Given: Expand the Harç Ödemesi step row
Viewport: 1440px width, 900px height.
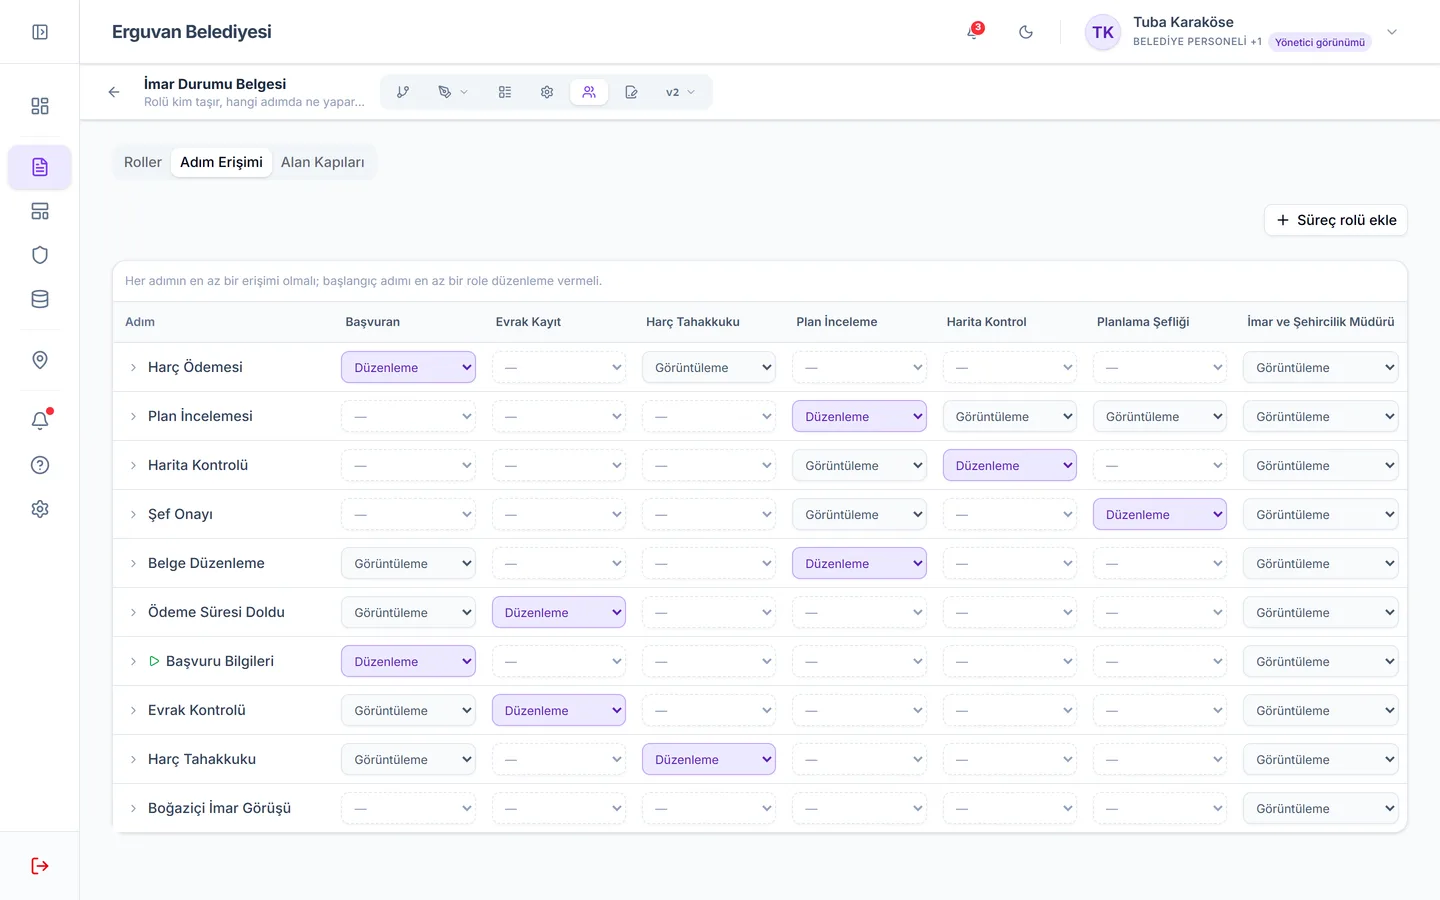Looking at the screenshot, I should click(x=133, y=367).
